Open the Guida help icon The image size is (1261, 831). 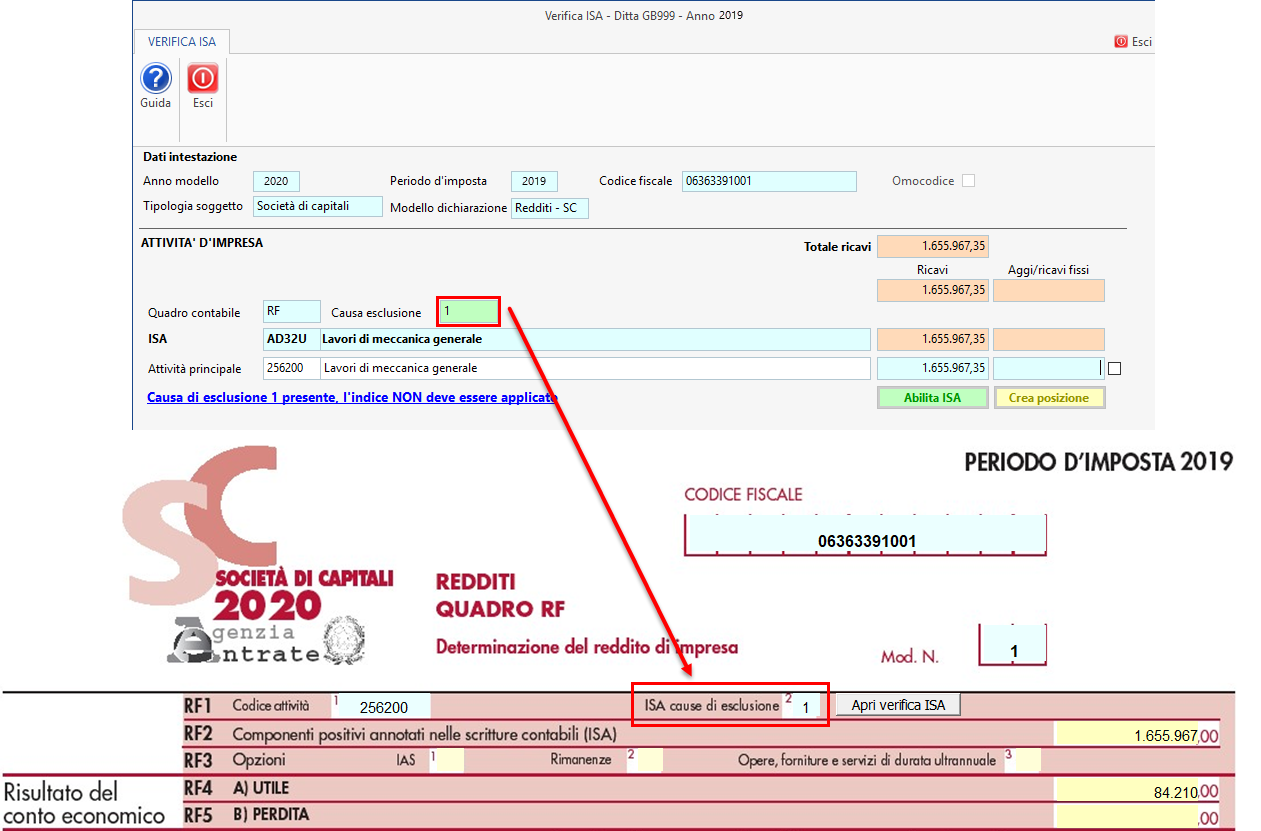(155, 79)
